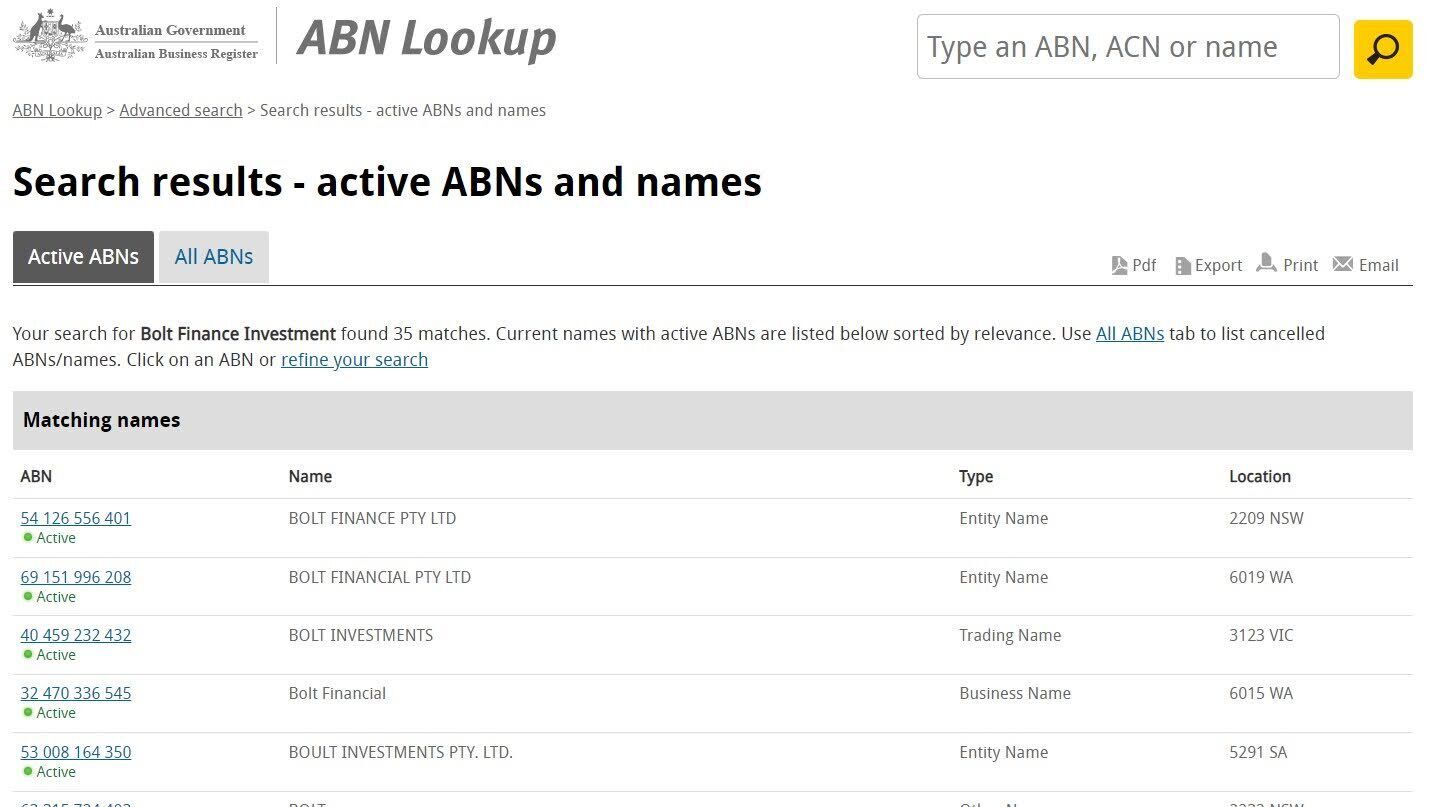Switch to the All ABNs tab
The width and height of the screenshot is (1448, 807).
click(214, 257)
